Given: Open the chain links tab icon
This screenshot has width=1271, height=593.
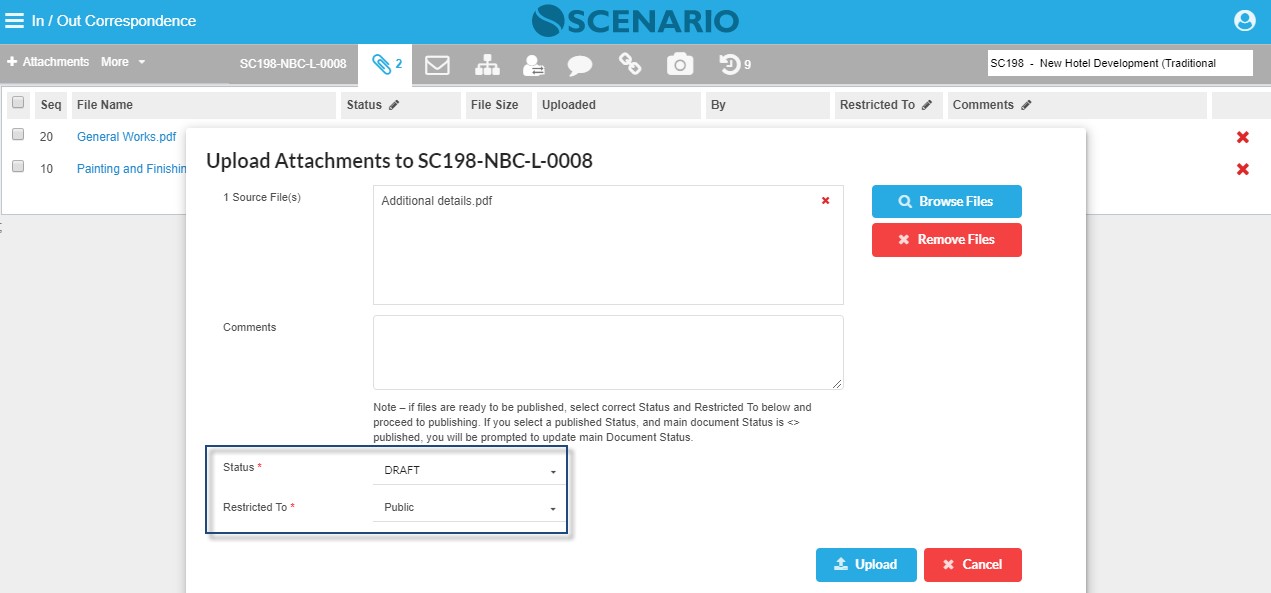Looking at the screenshot, I should point(630,65).
